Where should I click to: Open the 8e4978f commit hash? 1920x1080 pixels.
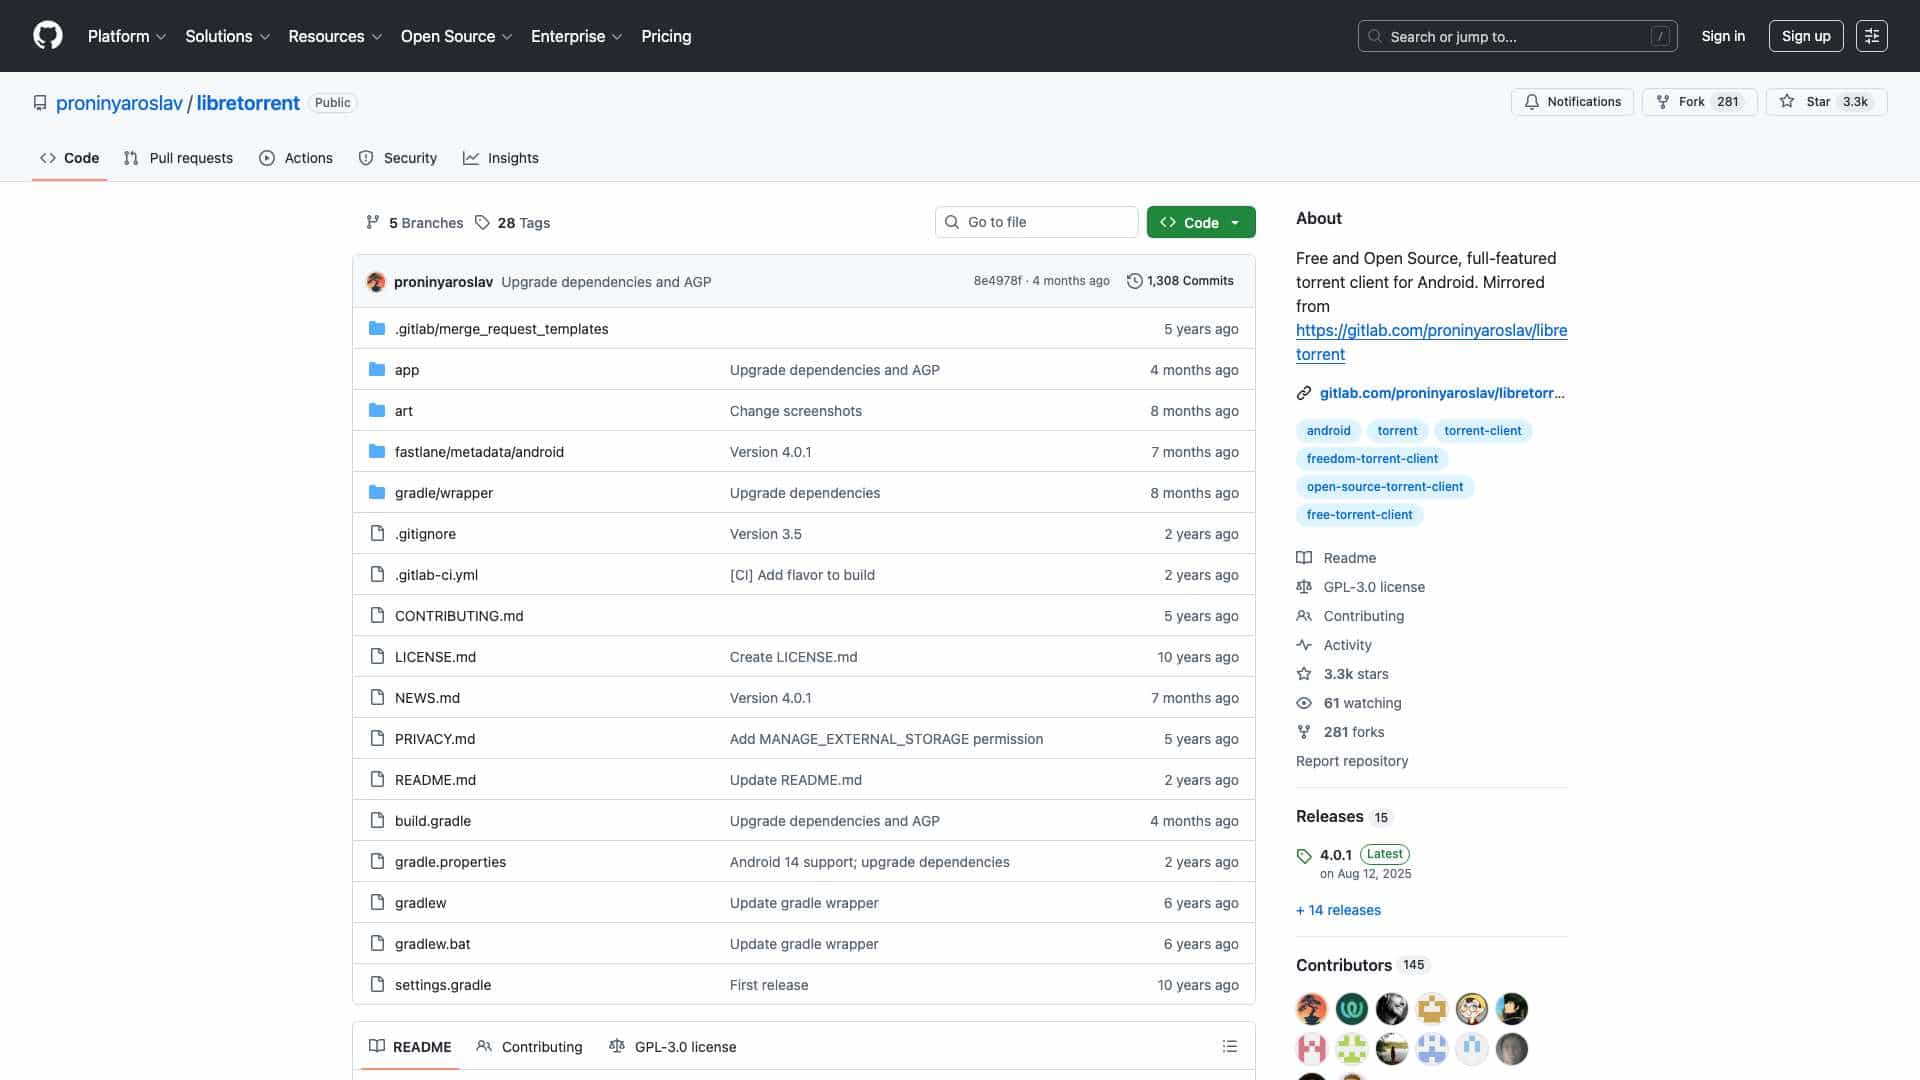[x=997, y=281]
